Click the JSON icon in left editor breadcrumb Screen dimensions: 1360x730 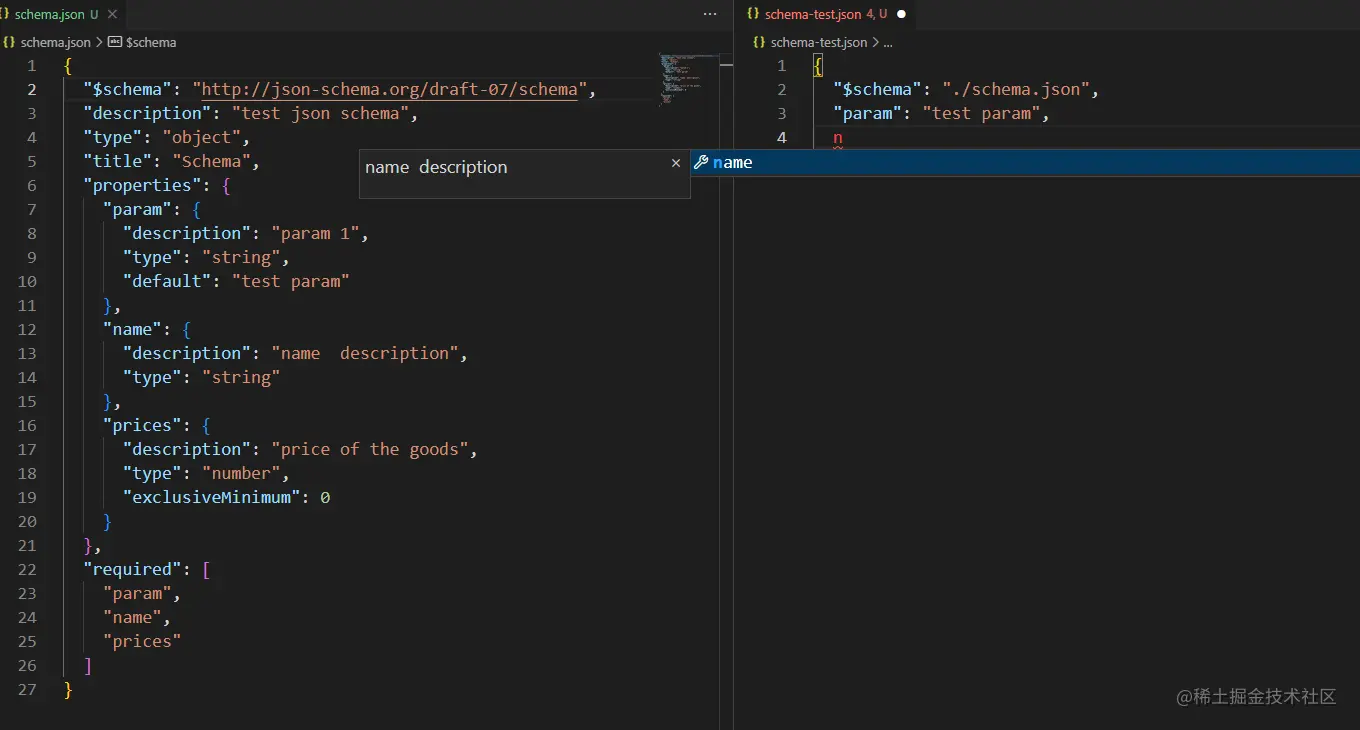(x=8, y=42)
